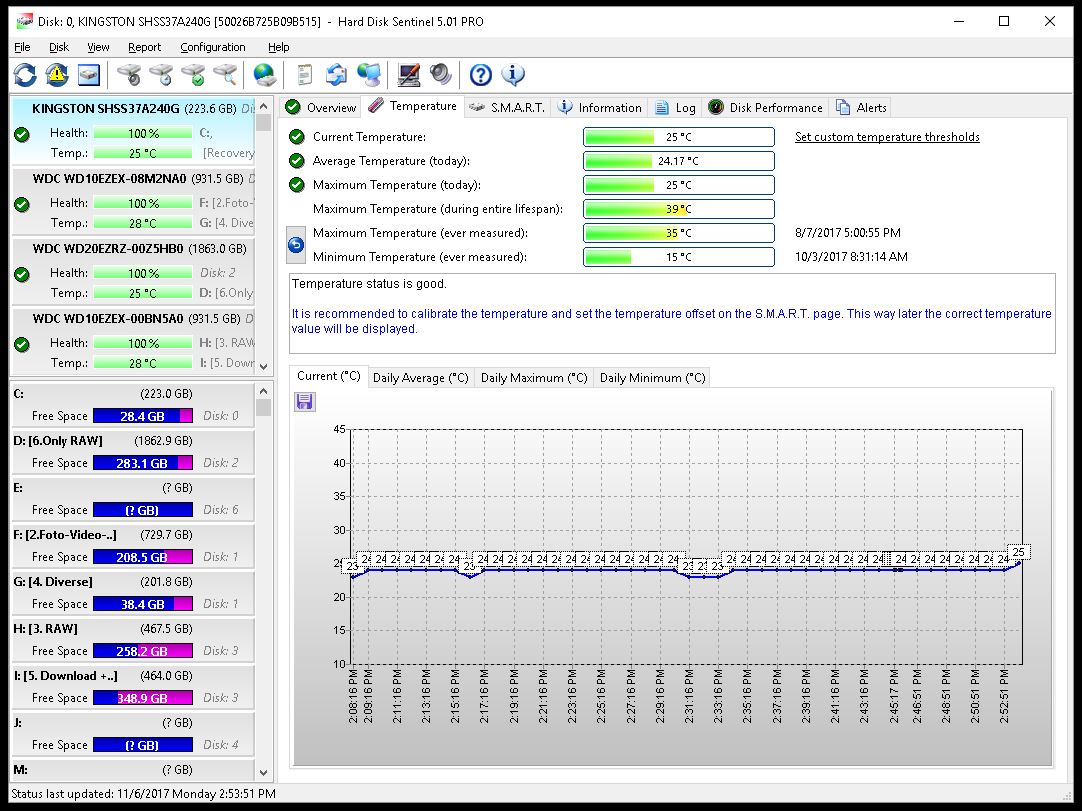Select the Daily Minimum (°C) graph tab
Image resolution: width=1082 pixels, height=811 pixels.
(x=652, y=378)
